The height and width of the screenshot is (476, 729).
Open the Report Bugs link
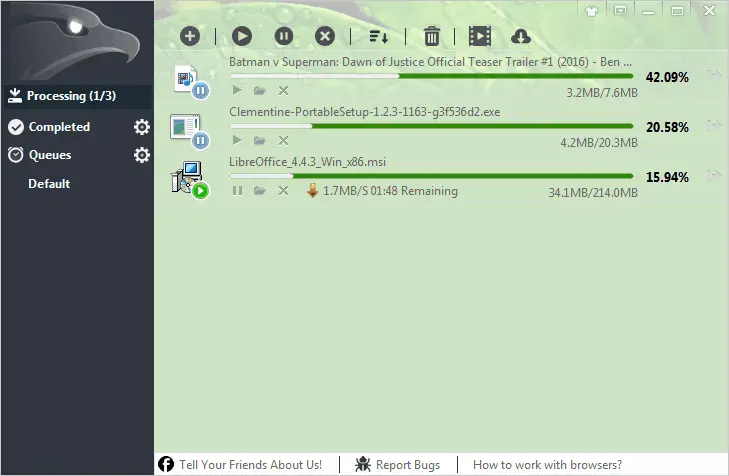408,464
